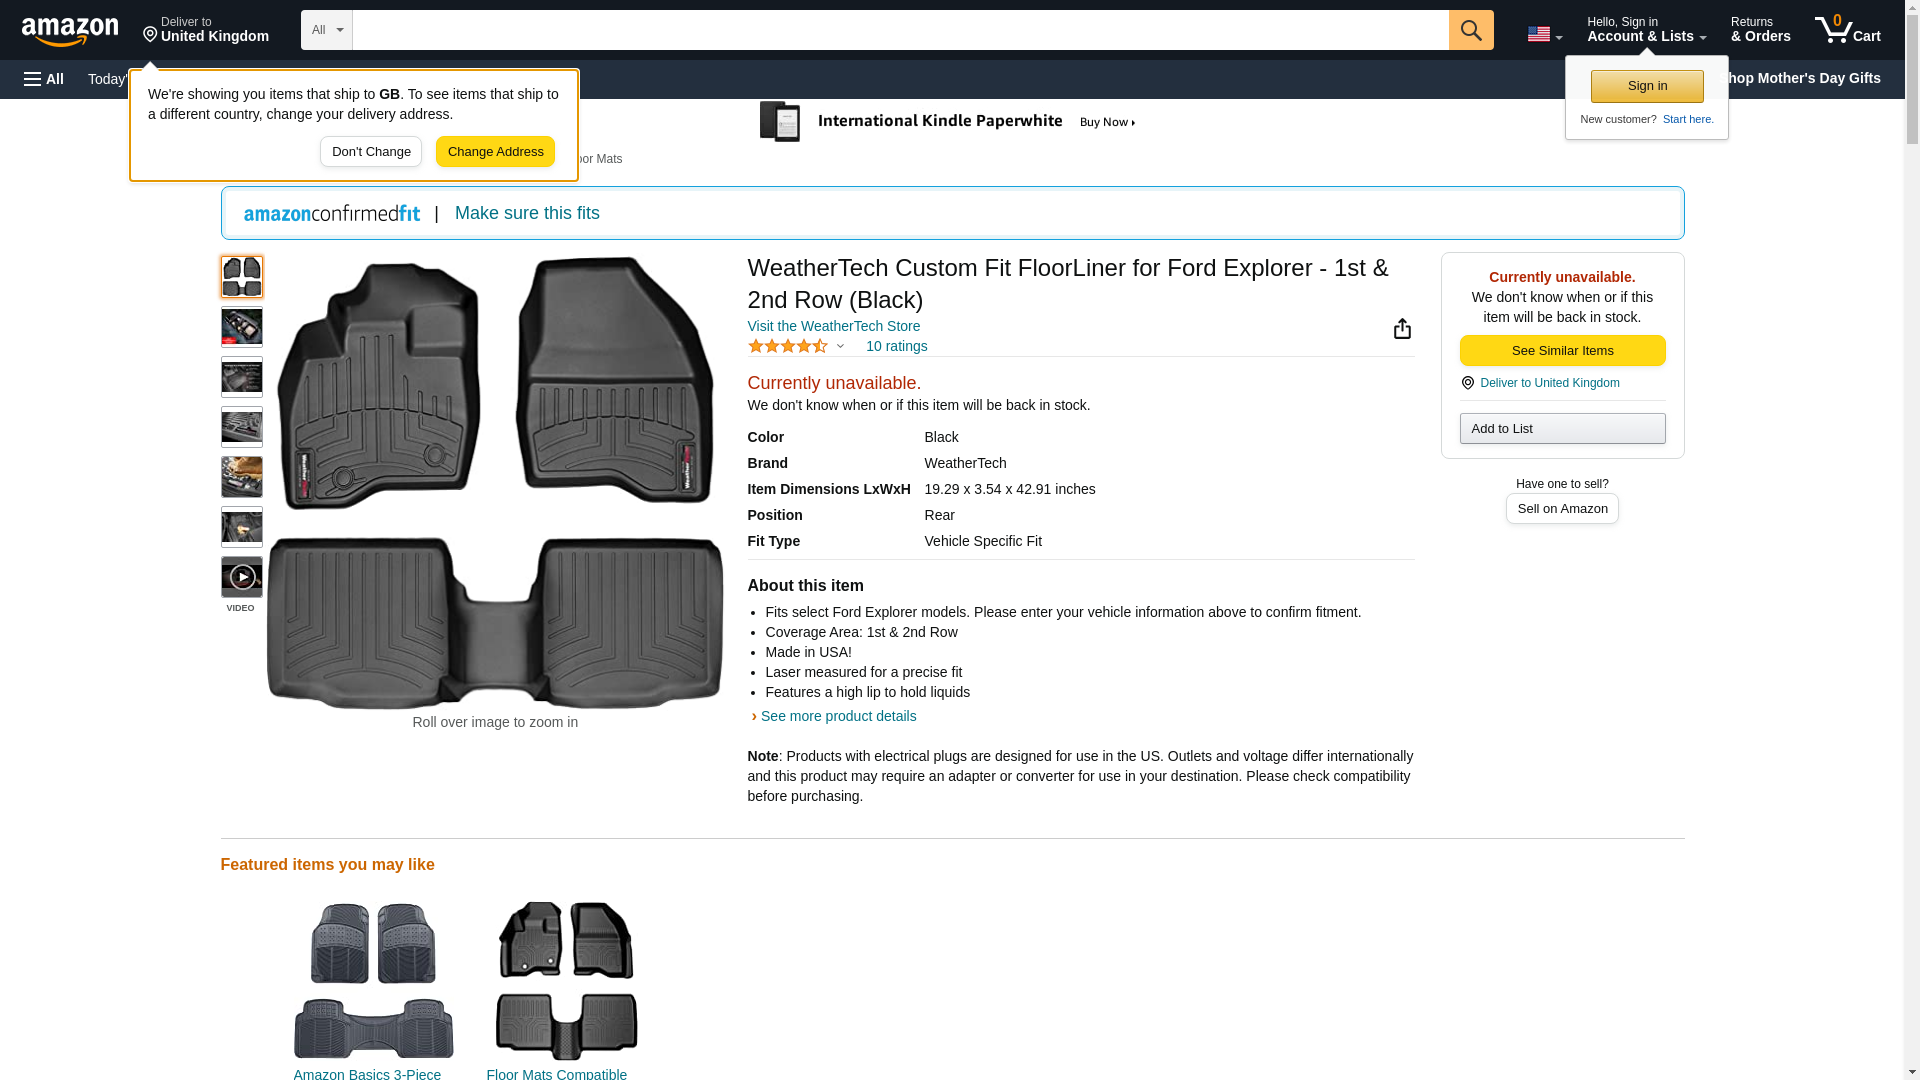Open Returns & Orders menu item
This screenshot has height=1080, width=1920.
1760,30
